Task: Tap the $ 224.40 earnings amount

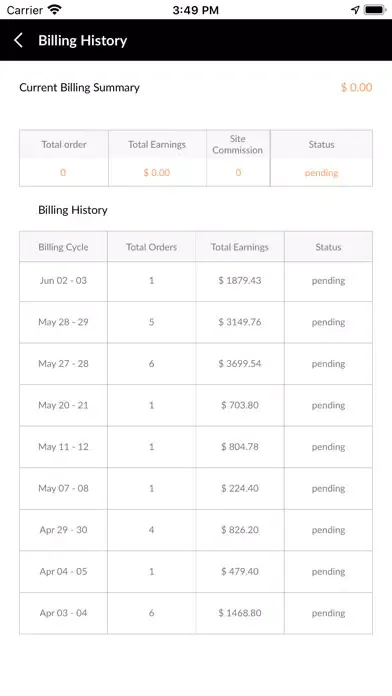Action: pos(240,488)
